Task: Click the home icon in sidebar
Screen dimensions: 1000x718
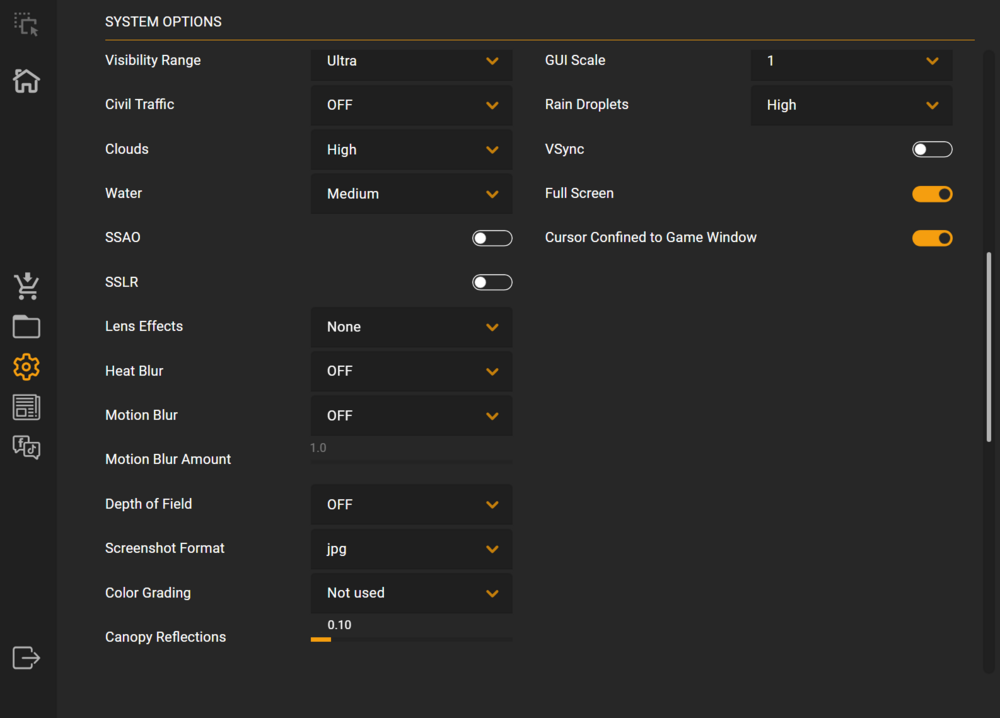Action: pyautogui.click(x=26, y=80)
